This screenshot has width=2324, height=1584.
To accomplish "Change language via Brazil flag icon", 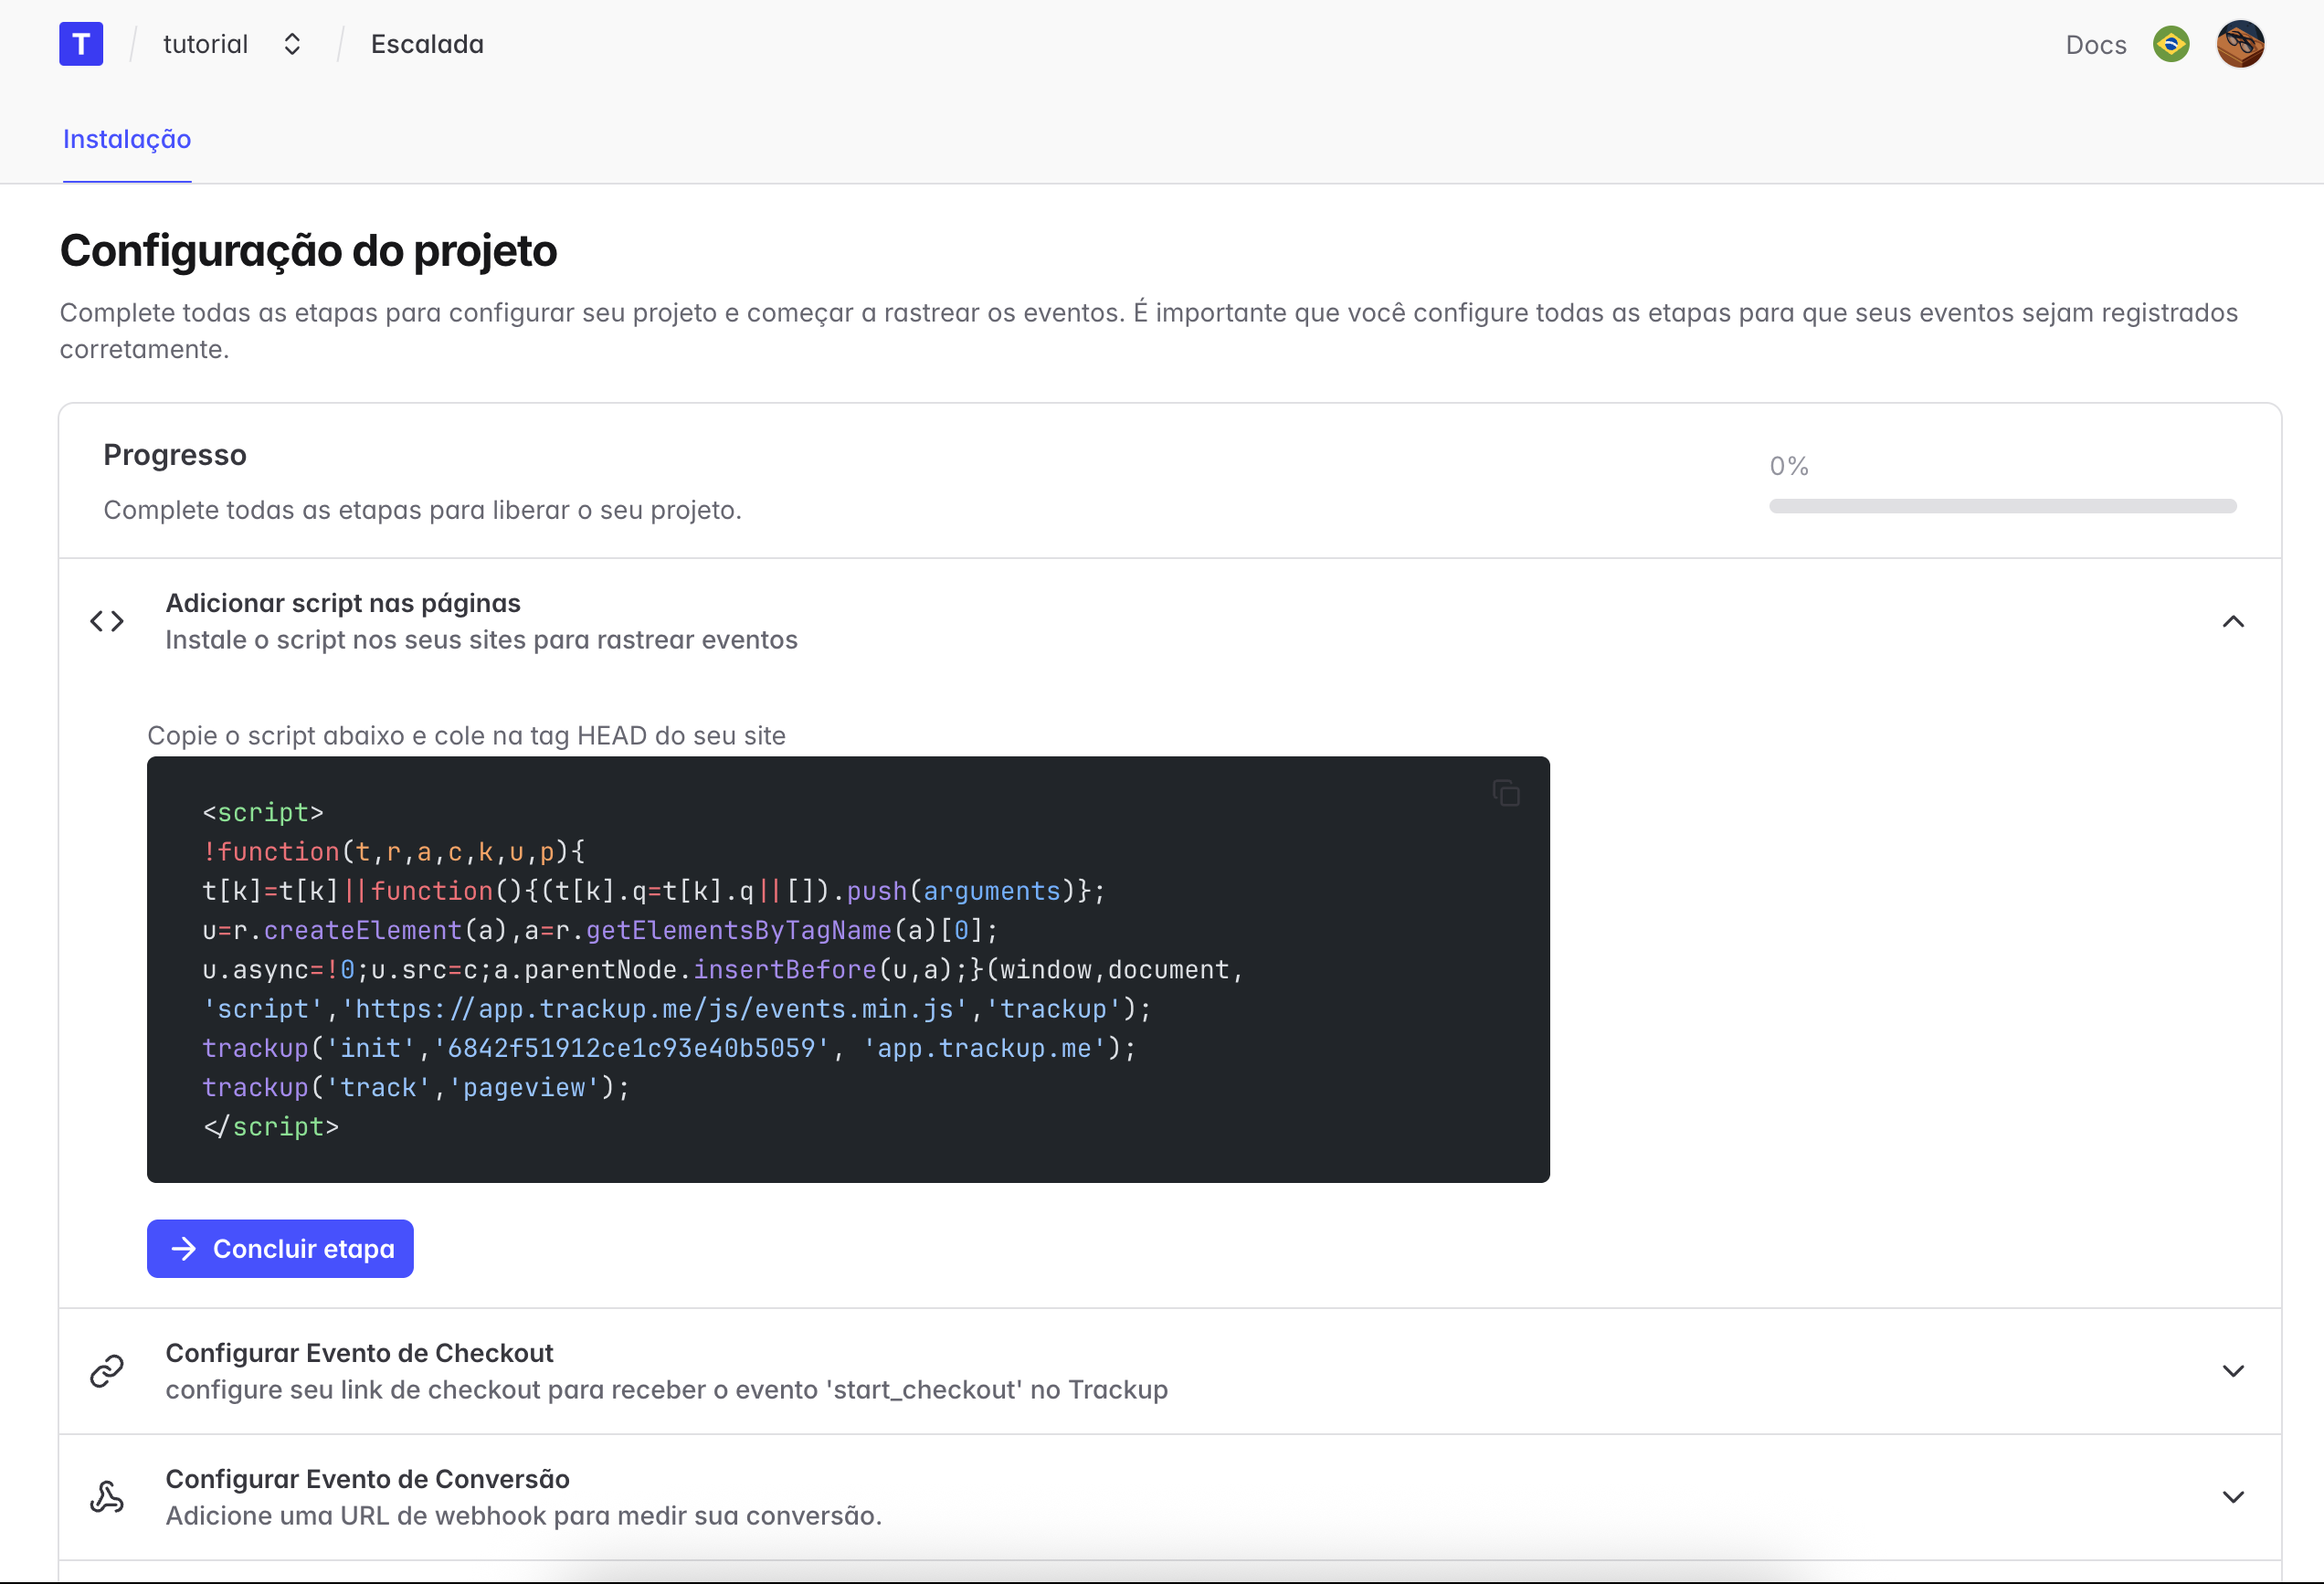I will (x=2171, y=44).
